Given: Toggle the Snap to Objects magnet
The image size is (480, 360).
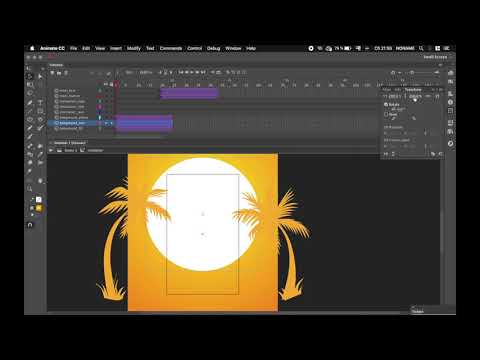Looking at the screenshot, I should point(30,225).
